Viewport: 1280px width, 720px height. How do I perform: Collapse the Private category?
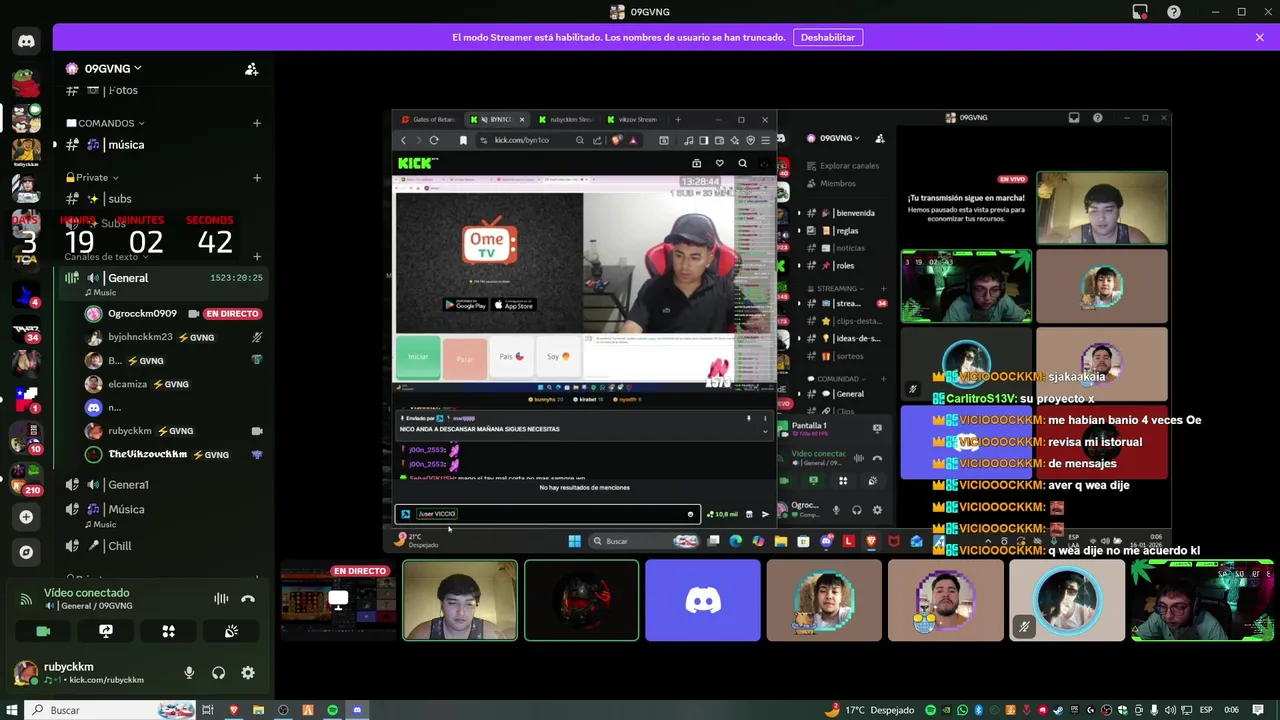[92, 178]
